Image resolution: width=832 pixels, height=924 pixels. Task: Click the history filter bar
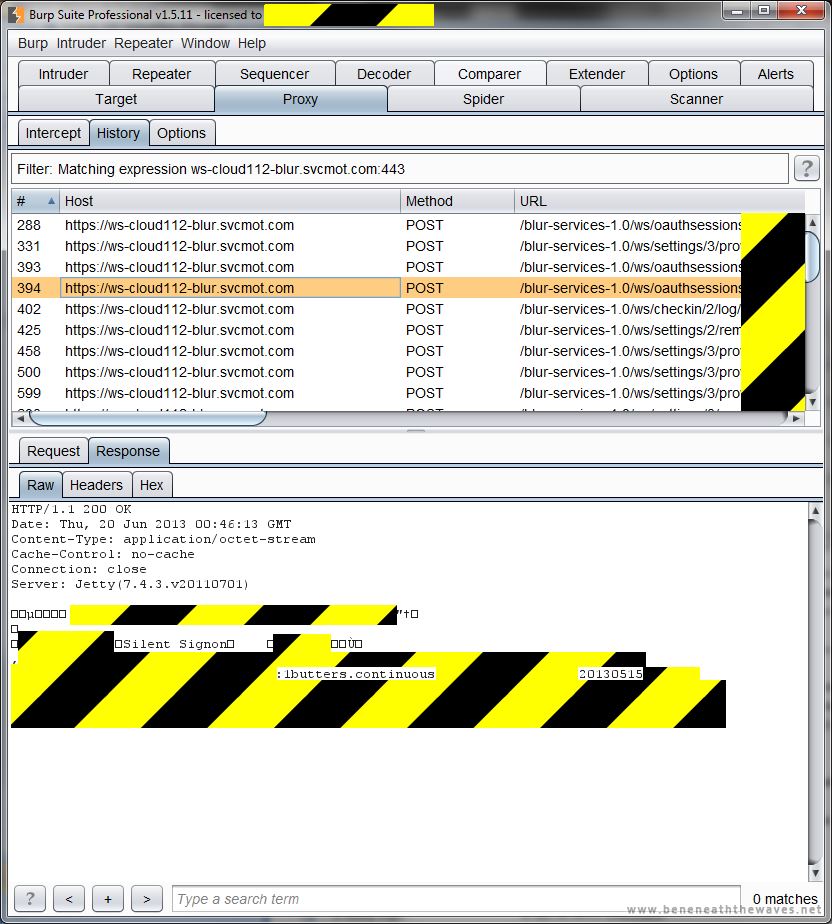[400, 169]
